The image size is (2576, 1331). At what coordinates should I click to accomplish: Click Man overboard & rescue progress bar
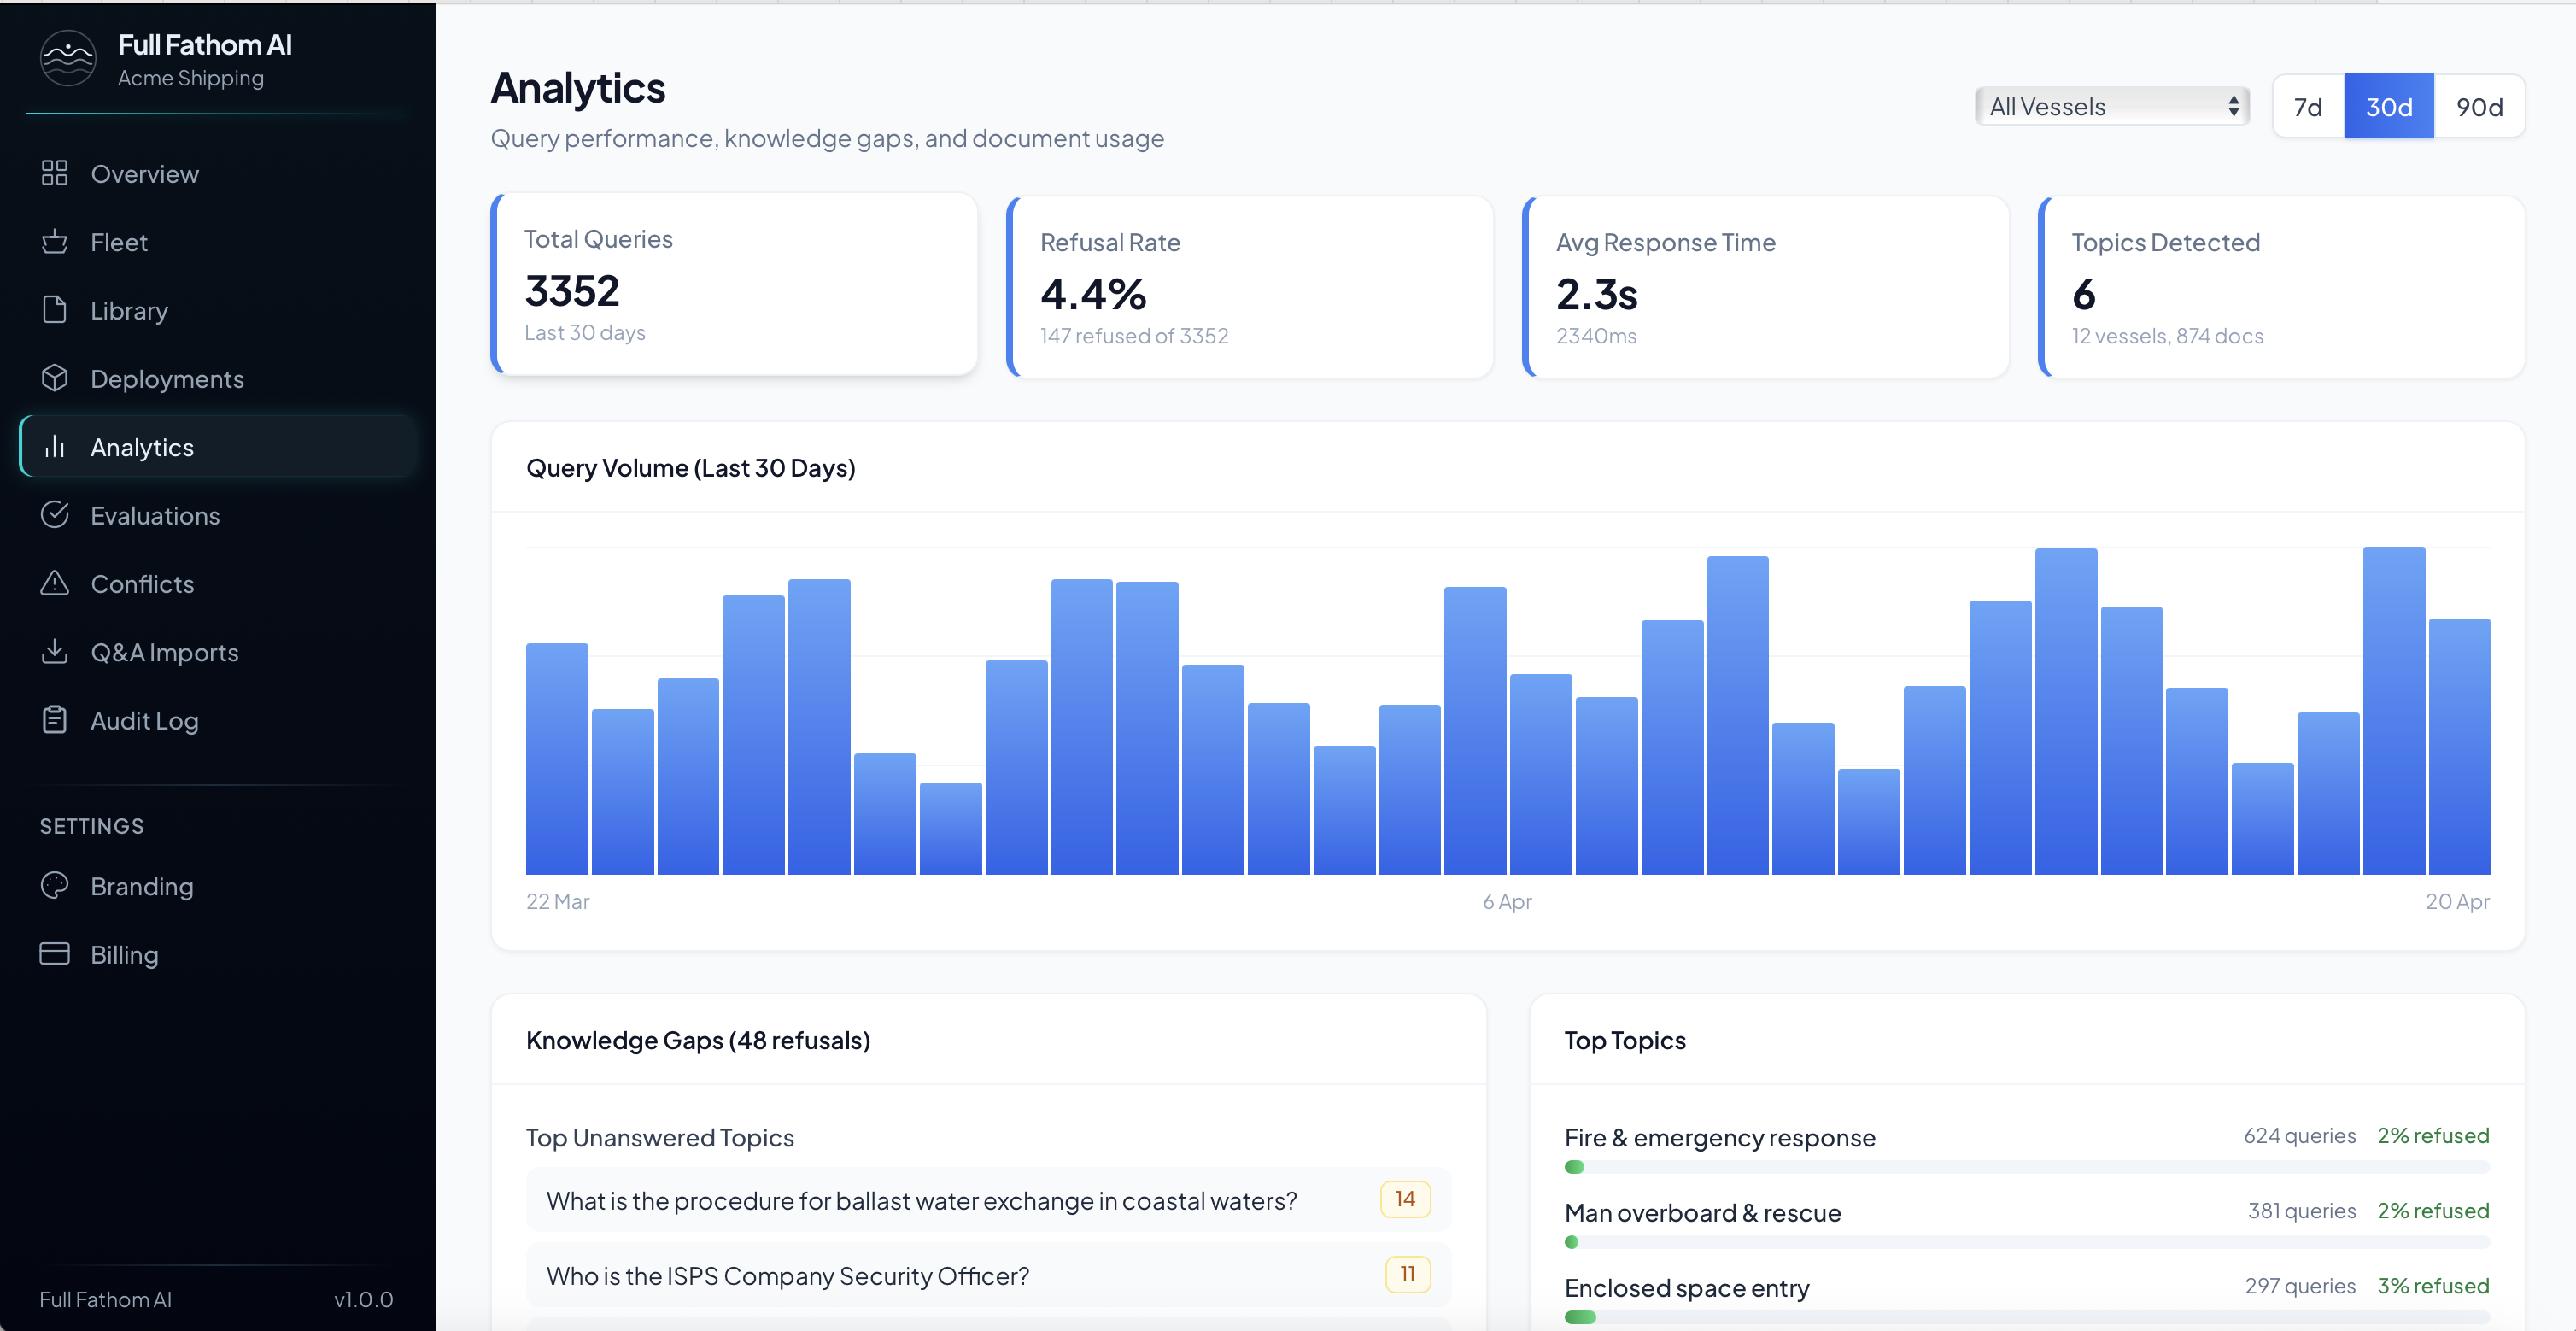2027,1242
